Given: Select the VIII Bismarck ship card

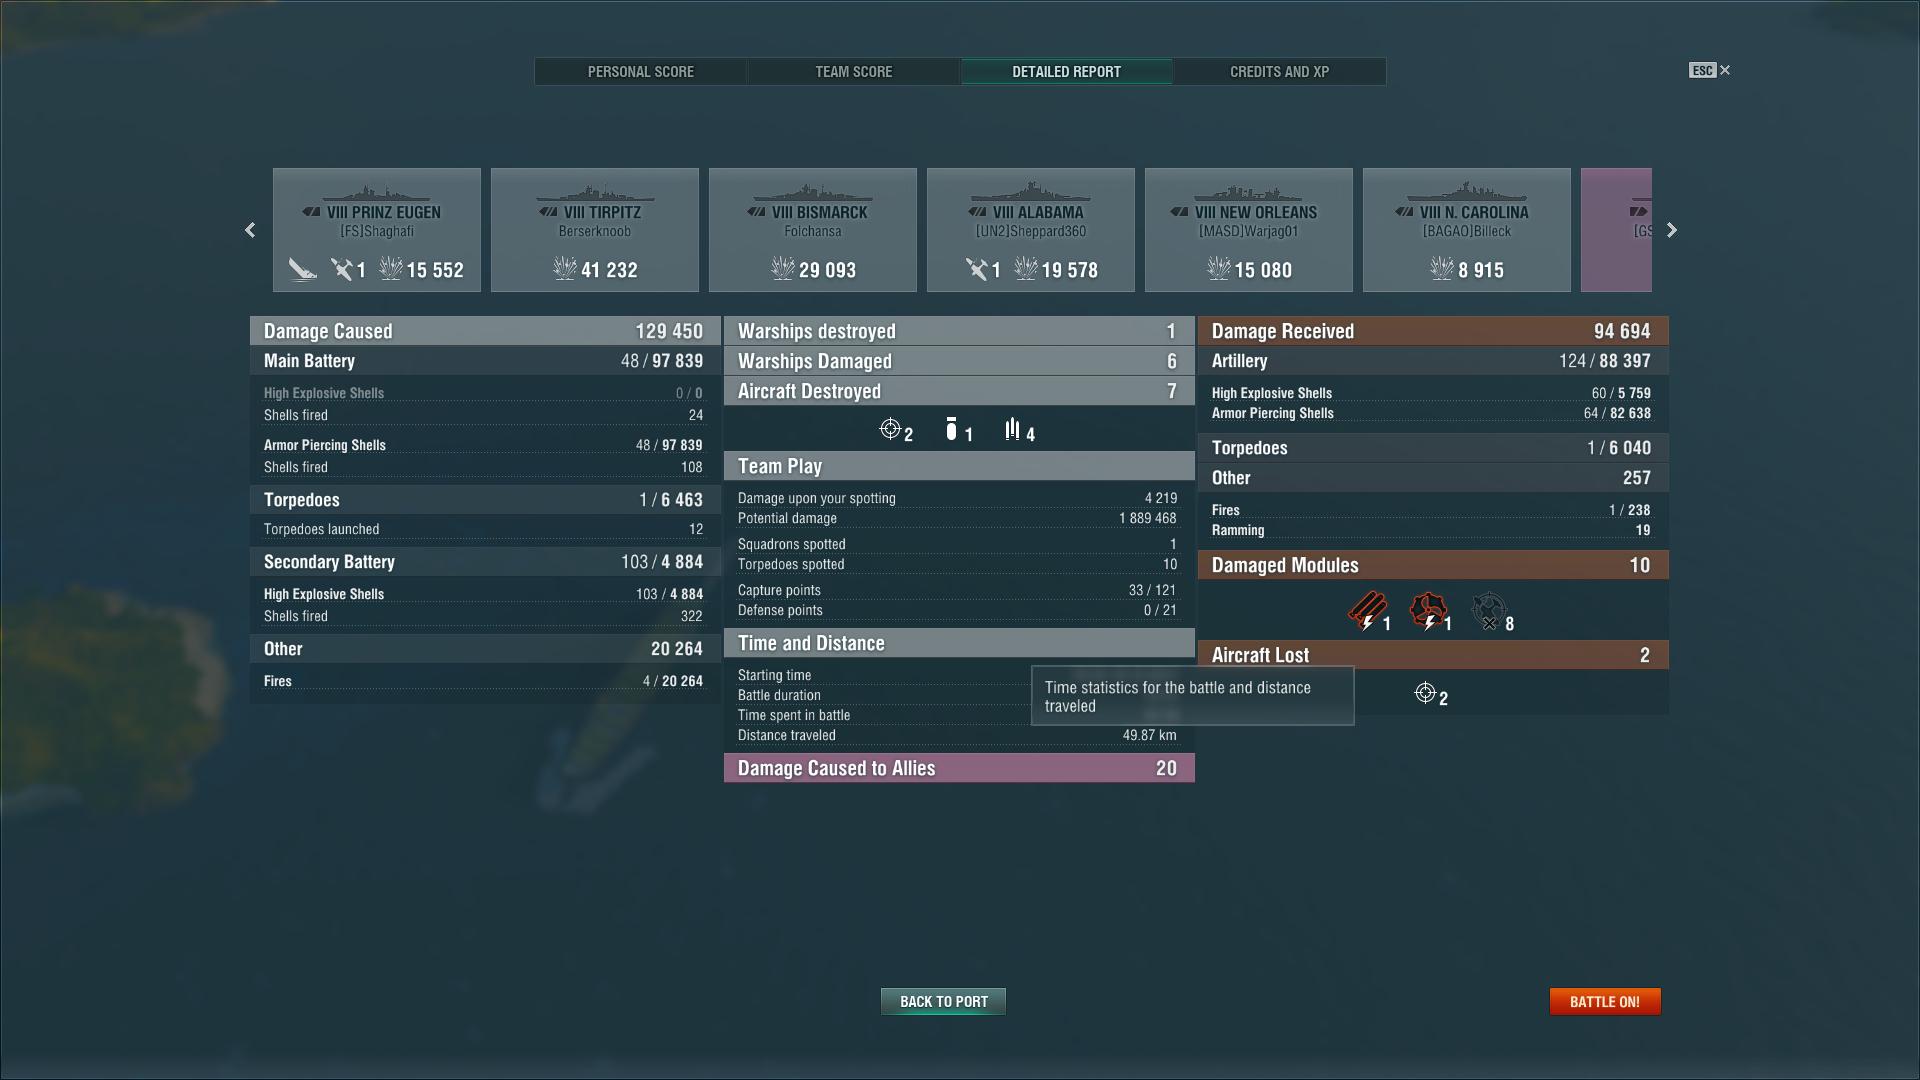Looking at the screenshot, I should [x=813, y=230].
